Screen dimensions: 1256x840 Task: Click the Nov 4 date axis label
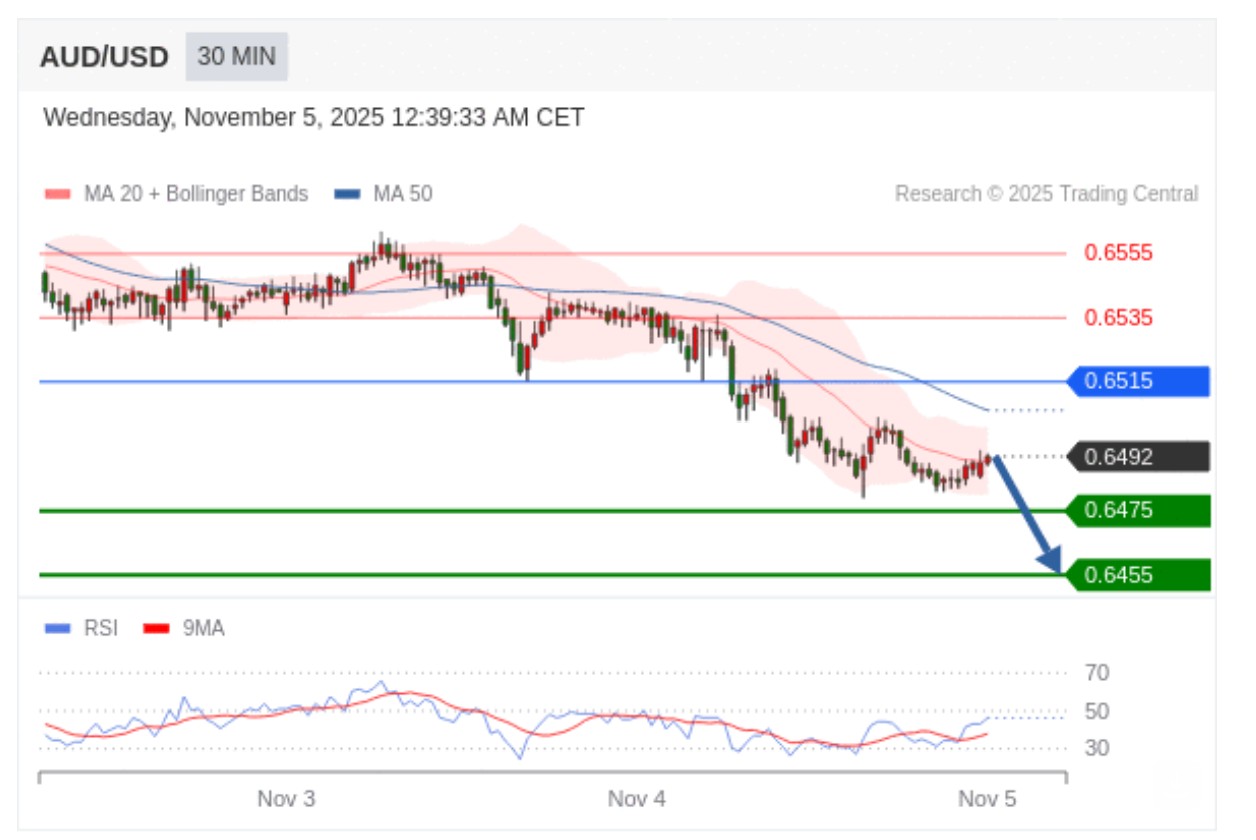tap(636, 798)
